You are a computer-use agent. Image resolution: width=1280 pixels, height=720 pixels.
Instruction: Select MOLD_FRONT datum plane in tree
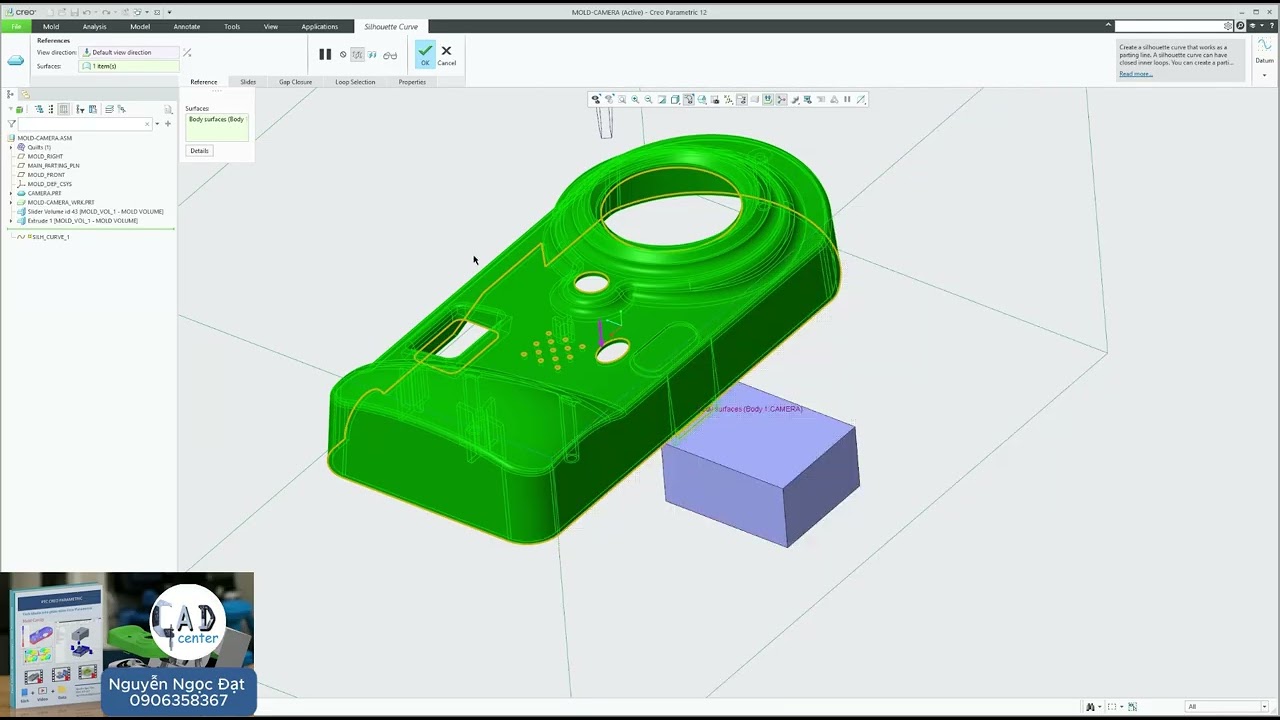46,175
